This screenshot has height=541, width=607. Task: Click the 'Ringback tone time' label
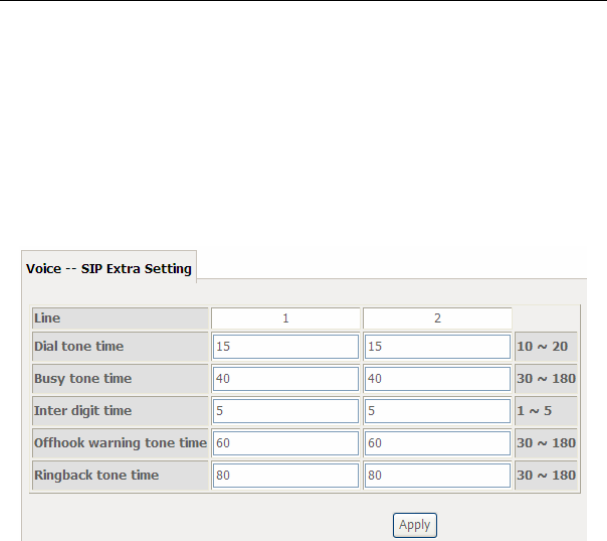coord(96,475)
